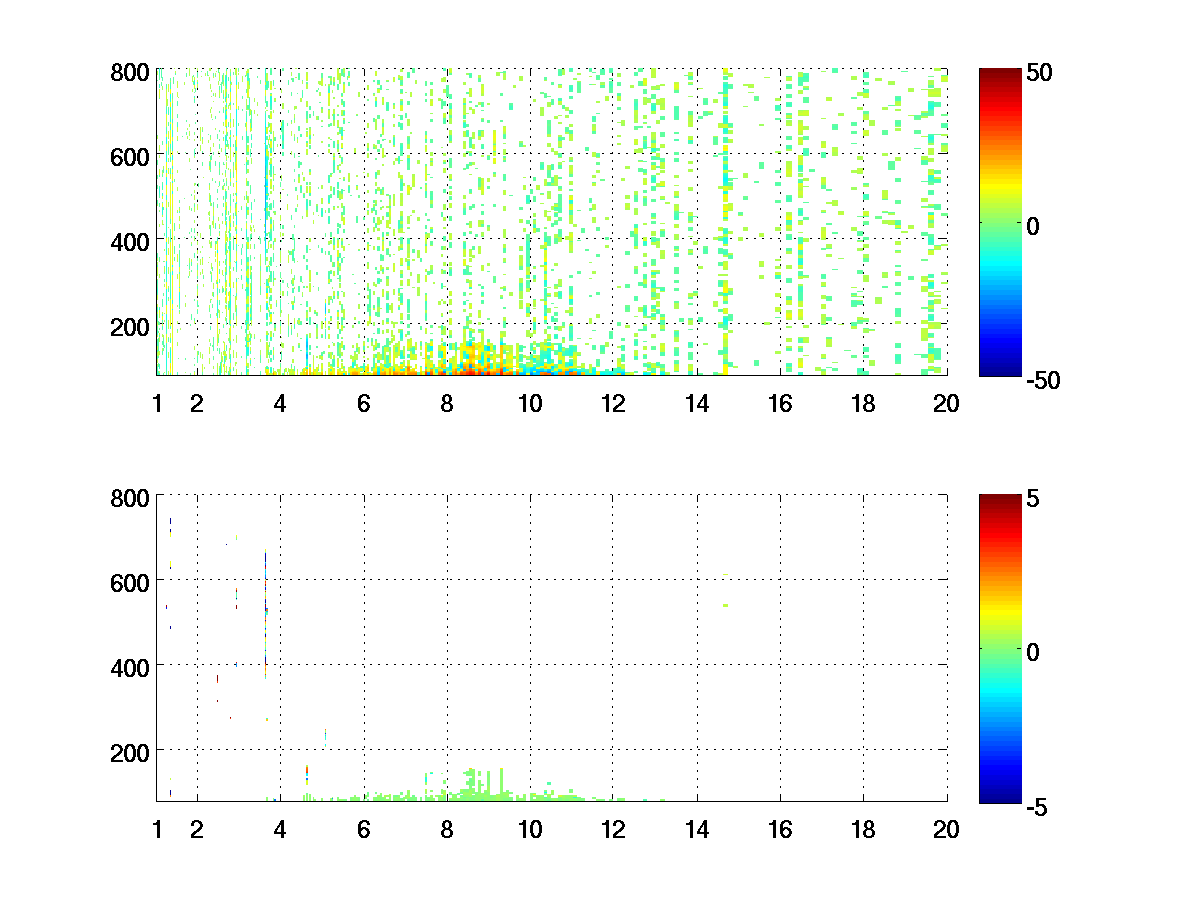Select the 0 label on the upper colorbar
1200x900 pixels.
(1033, 226)
